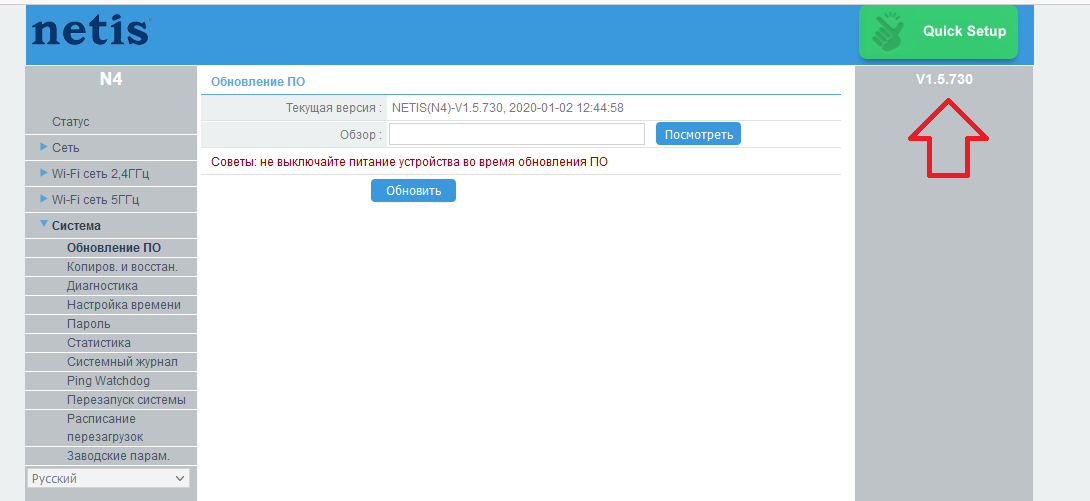Screen dimensions: 1090x501
Task: Click the netis logo
Action: pyautogui.click(x=90, y=32)
